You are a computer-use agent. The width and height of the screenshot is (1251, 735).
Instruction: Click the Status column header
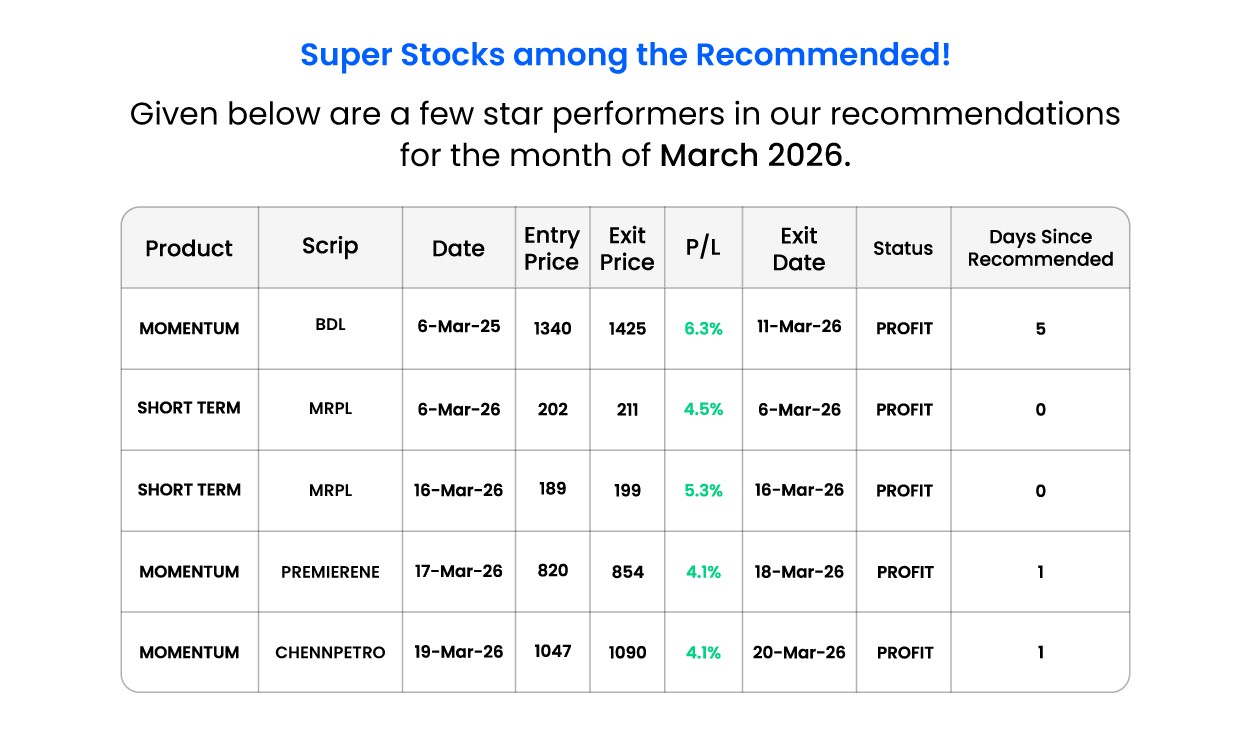pos(903,248)
